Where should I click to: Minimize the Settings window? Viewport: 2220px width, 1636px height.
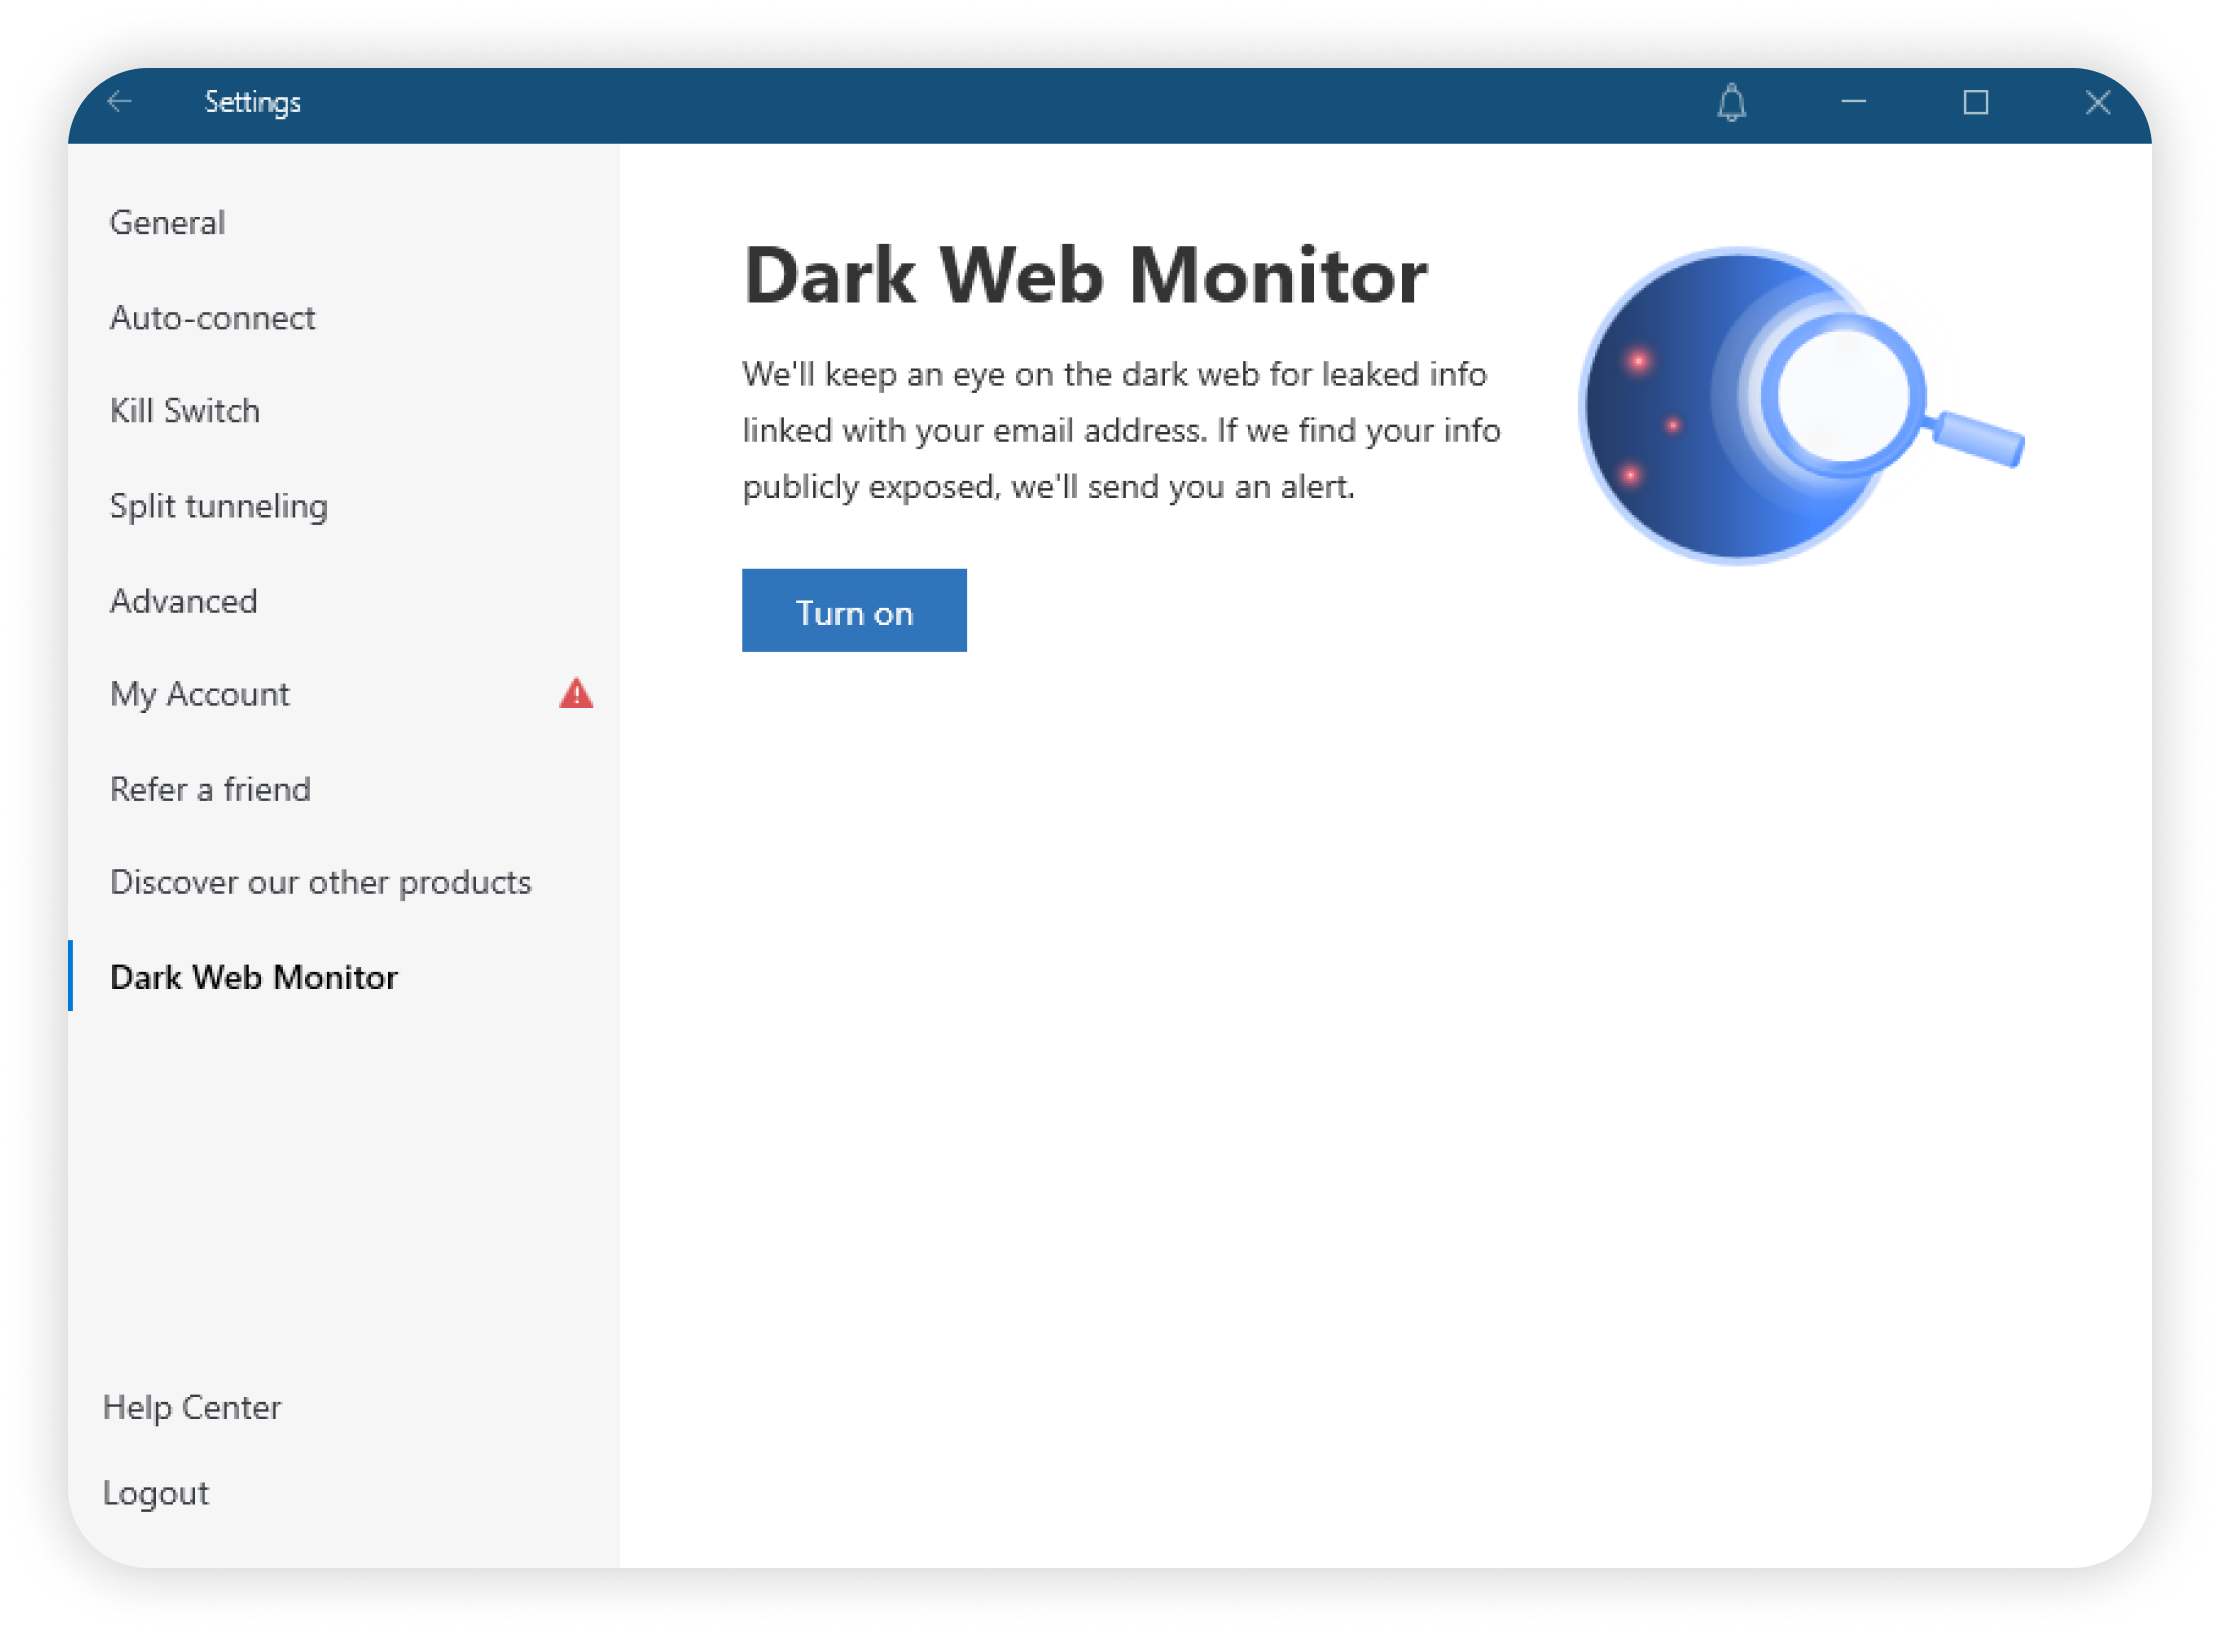pos(1853,102)
